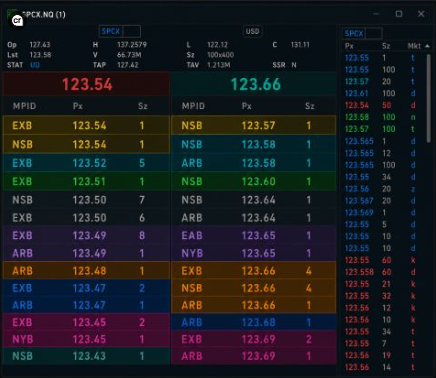
Task: Minimize the SPCX.NQ window
Action: pyautogui.click(x=376, y=14)
